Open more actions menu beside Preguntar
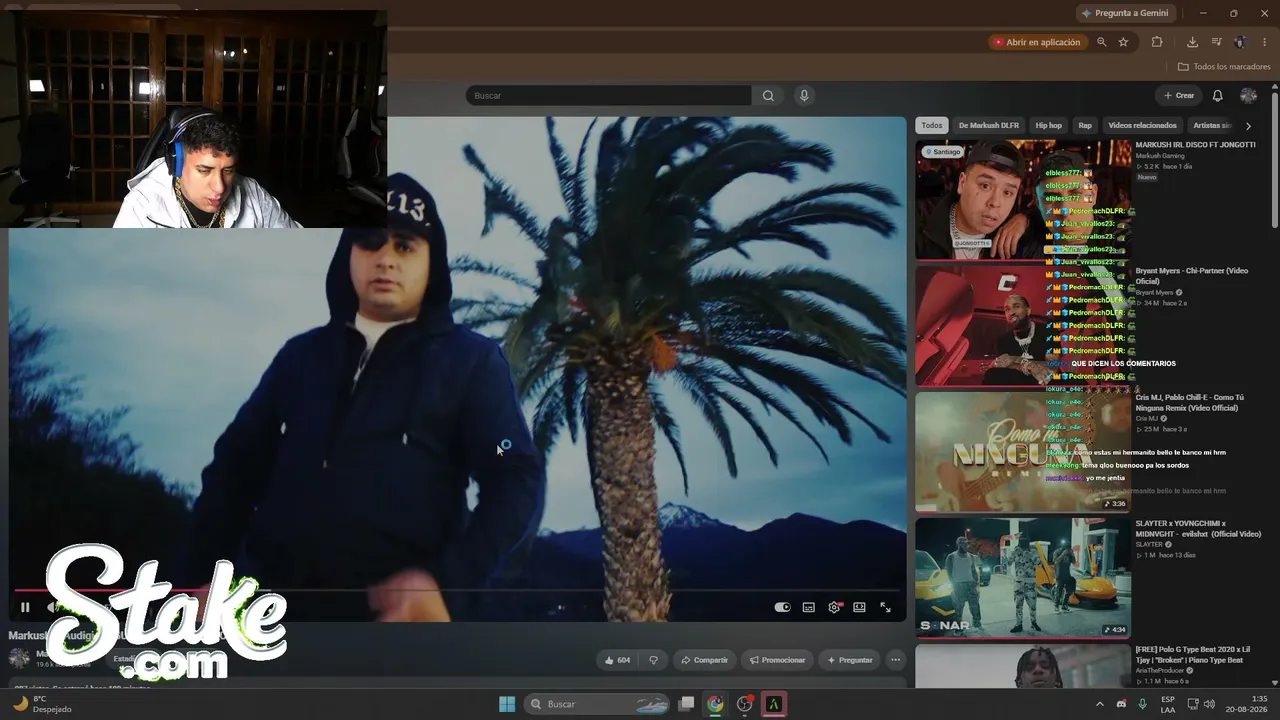This screenshot has width=1280, height=720. click(x=896, y=660)
